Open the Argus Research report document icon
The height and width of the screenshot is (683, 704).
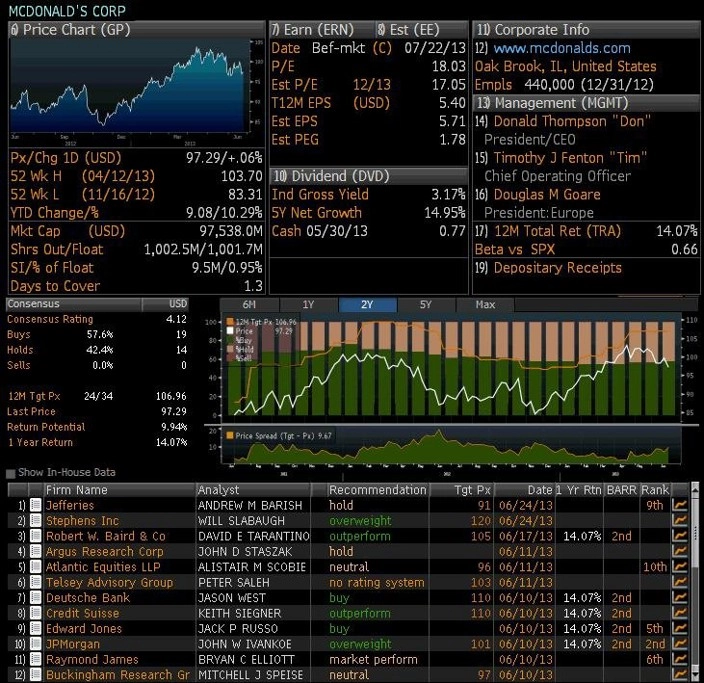click(x=35, y=551)
